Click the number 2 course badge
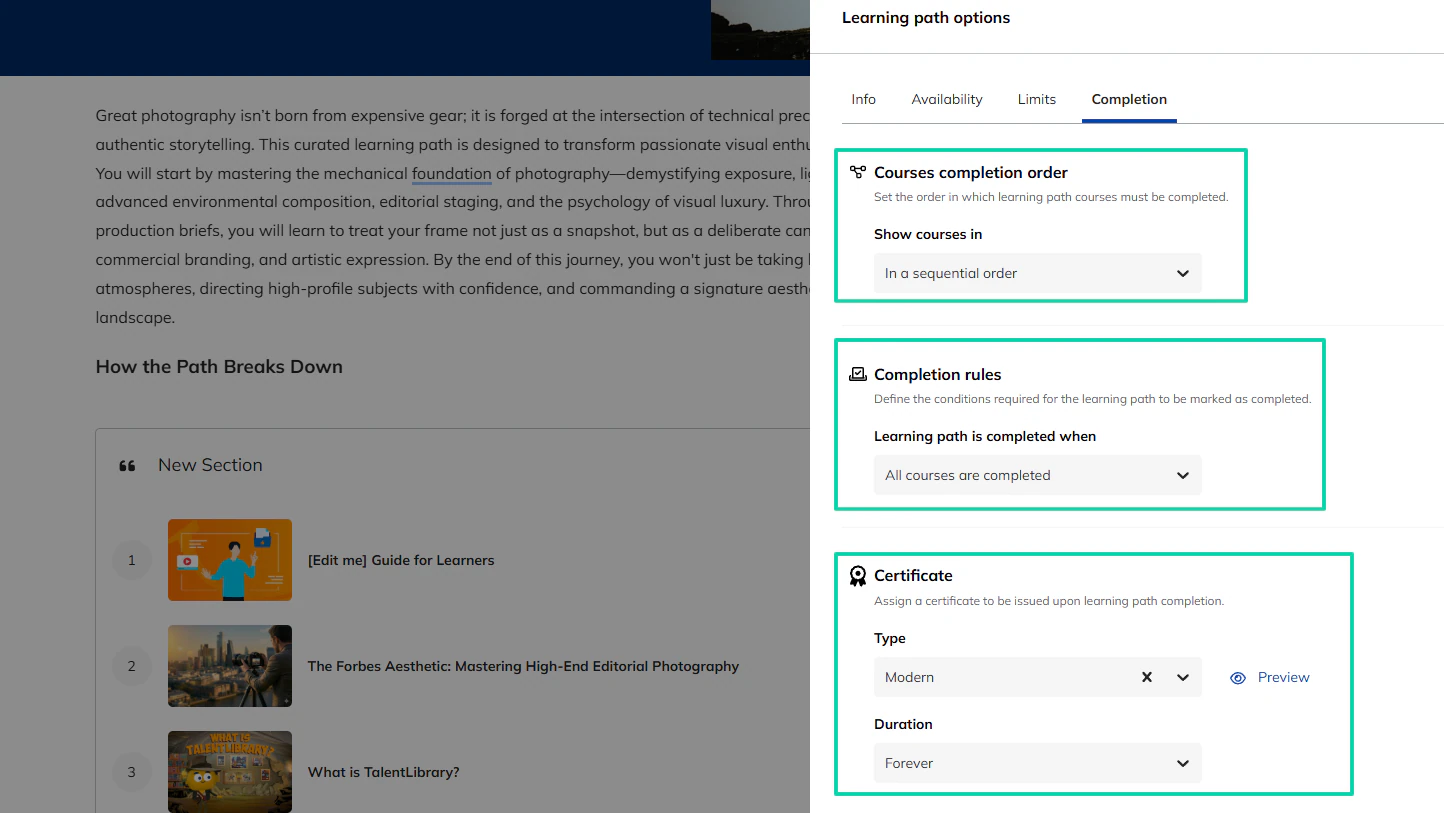The image size is (1444, 813). point(132,666)
